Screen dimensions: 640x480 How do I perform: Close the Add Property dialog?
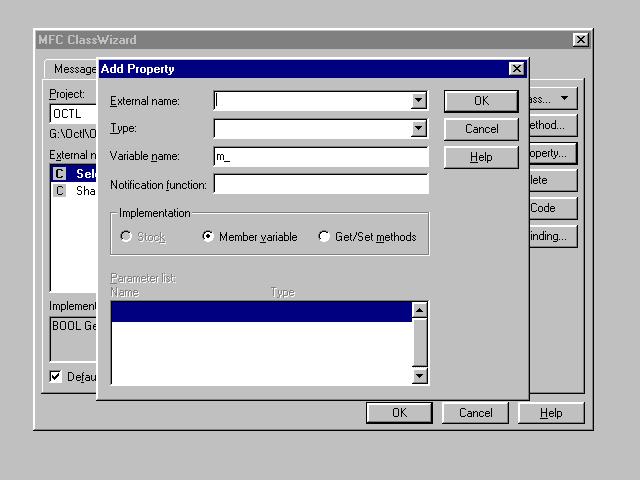[516, 69]
